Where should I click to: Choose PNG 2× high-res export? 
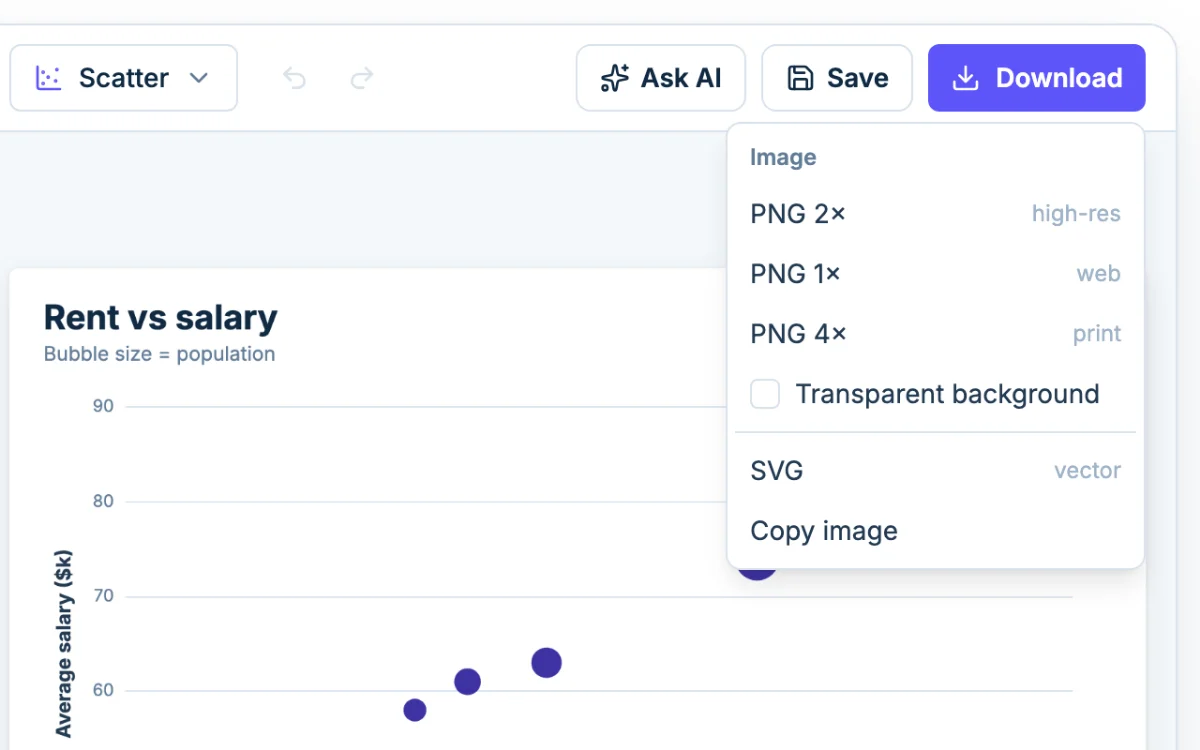935,214
